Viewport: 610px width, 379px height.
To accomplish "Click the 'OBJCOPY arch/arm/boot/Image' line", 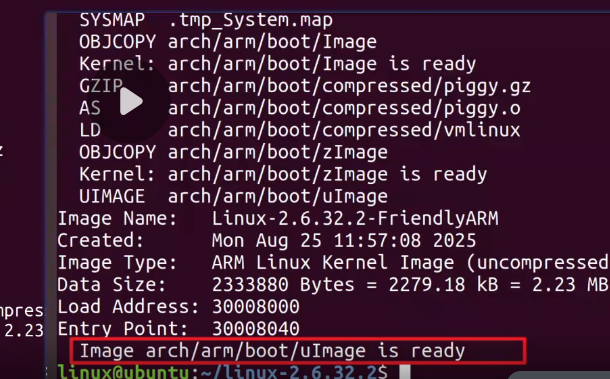I will [x=228, y=42].
